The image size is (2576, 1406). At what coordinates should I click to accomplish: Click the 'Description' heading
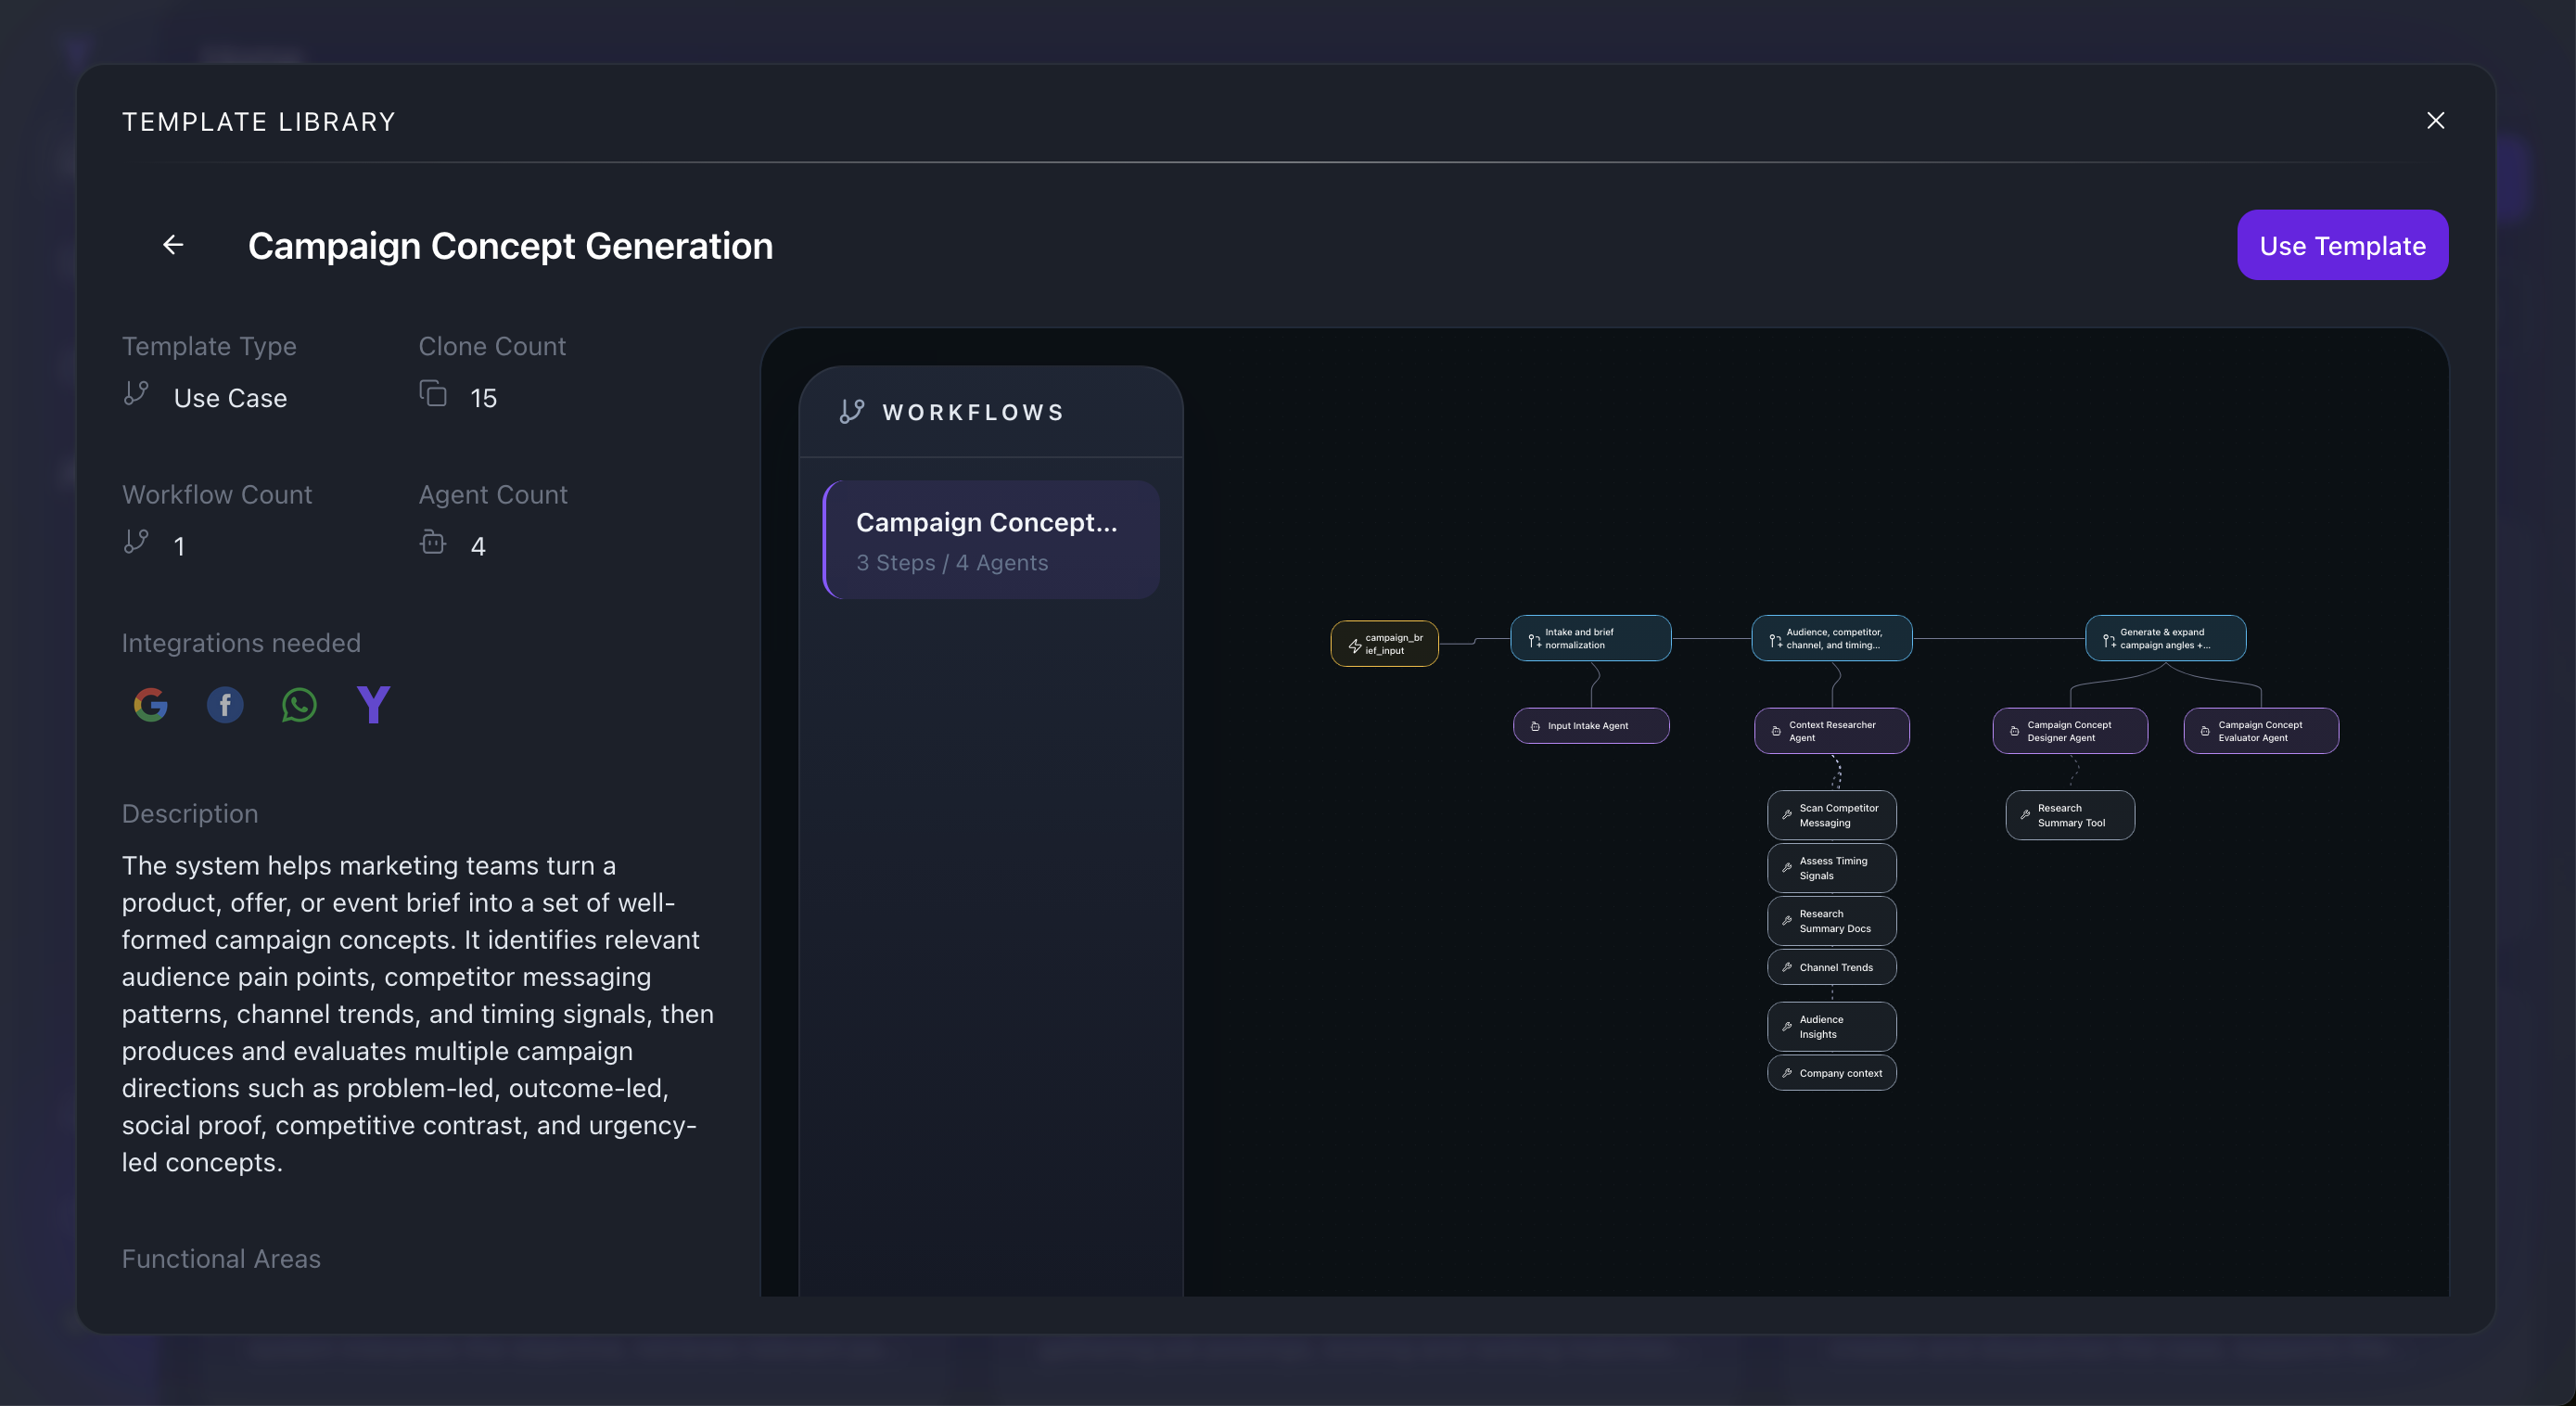[190, 814]
